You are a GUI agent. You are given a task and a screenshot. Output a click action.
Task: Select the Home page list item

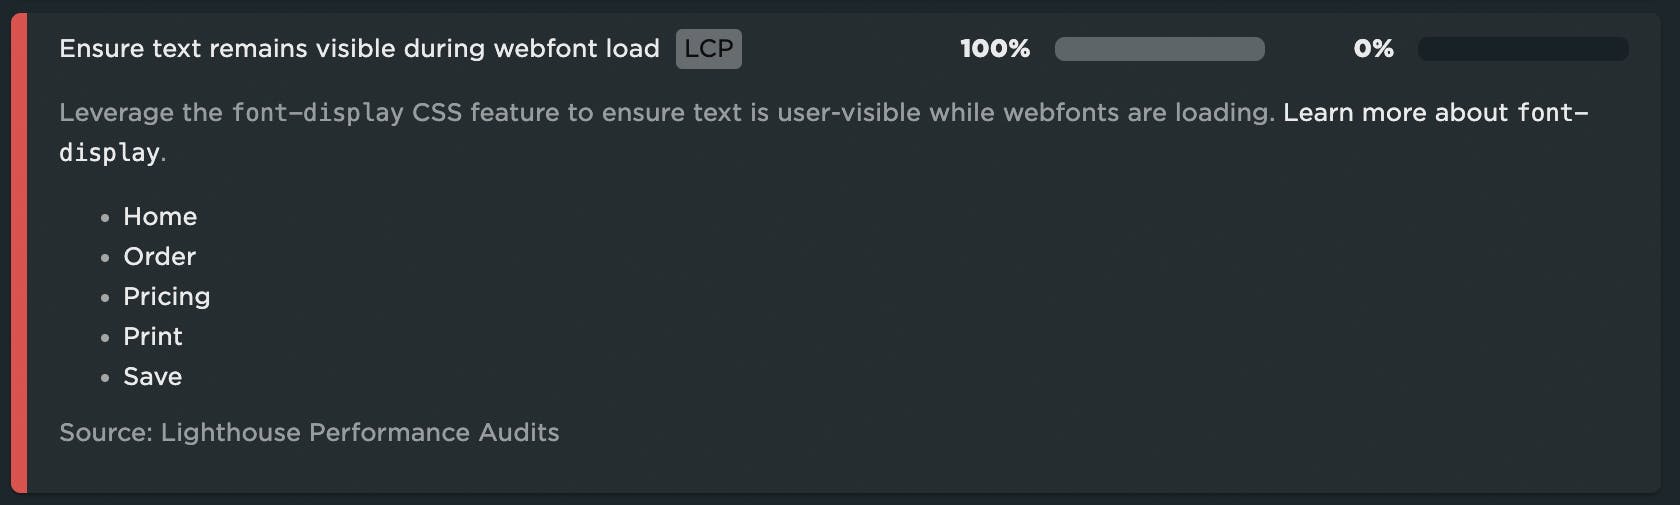pos(160,217)
